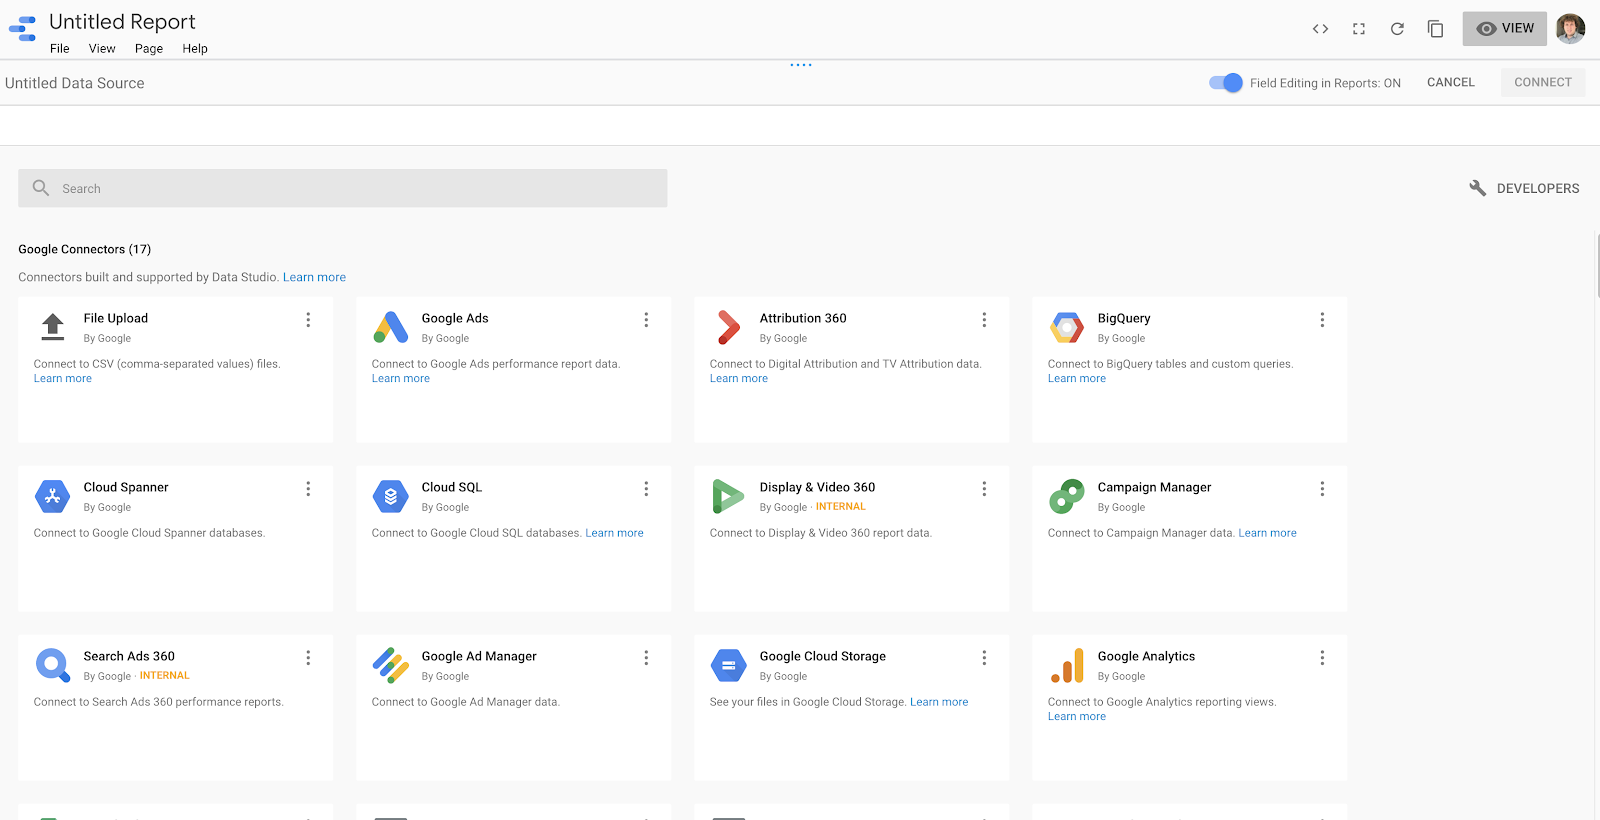Click the VIEW button
The height and width of the screenshot is (820, 1600).
tap(1505, 29)
